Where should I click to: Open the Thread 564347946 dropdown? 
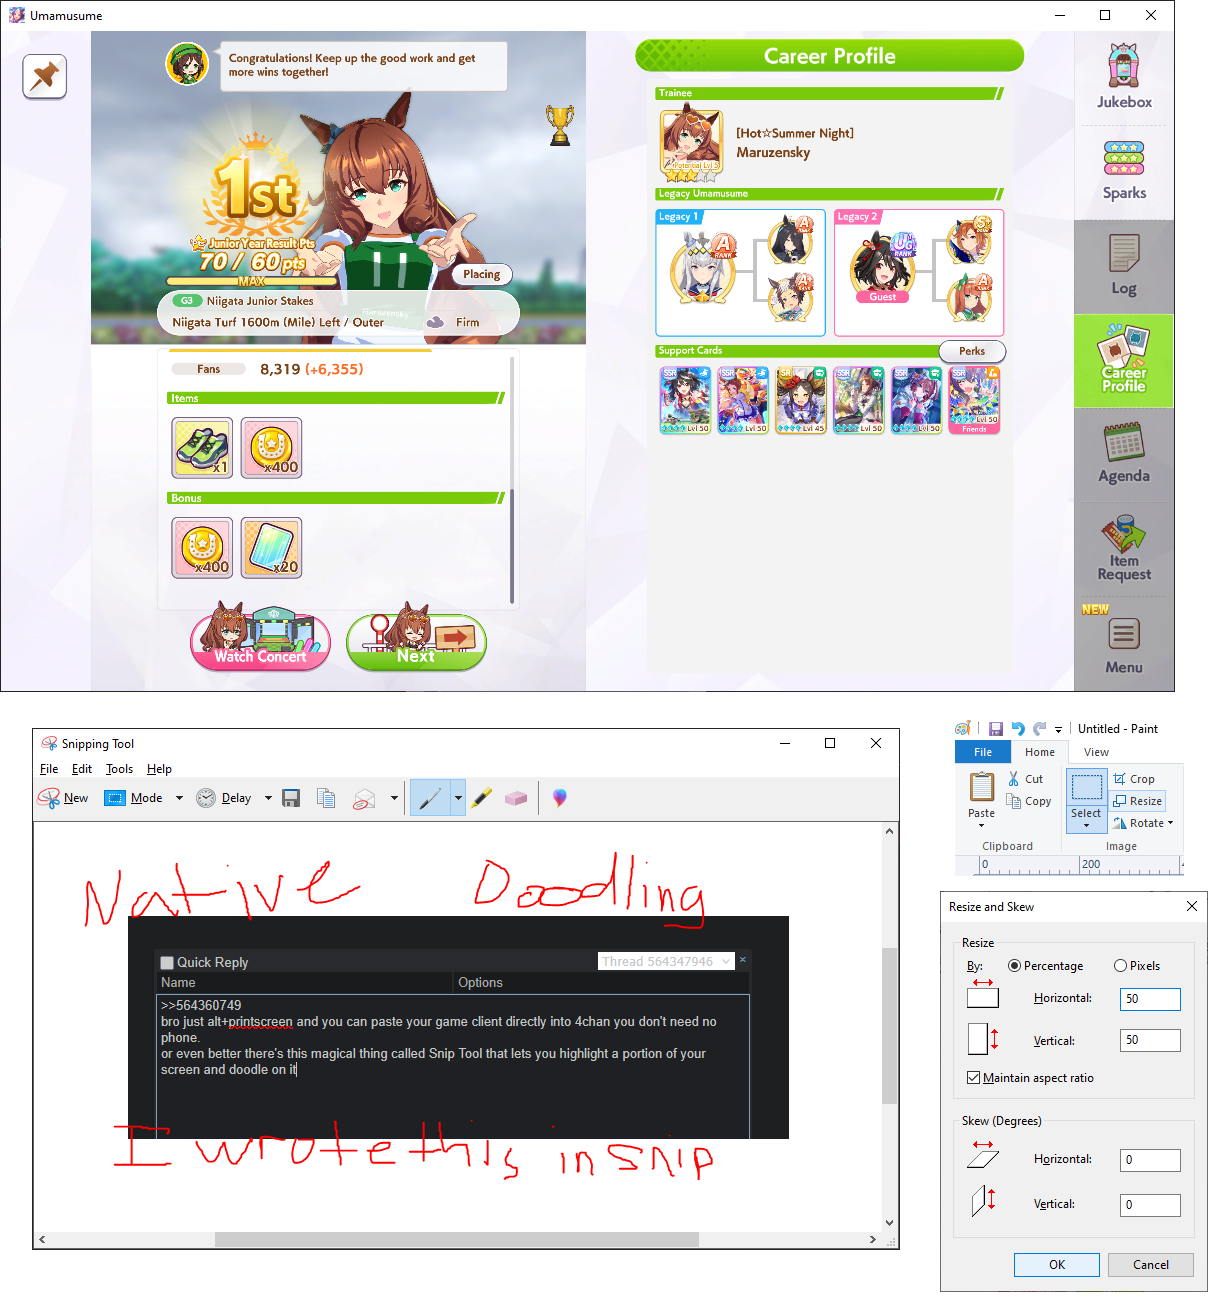pos(667,961)
